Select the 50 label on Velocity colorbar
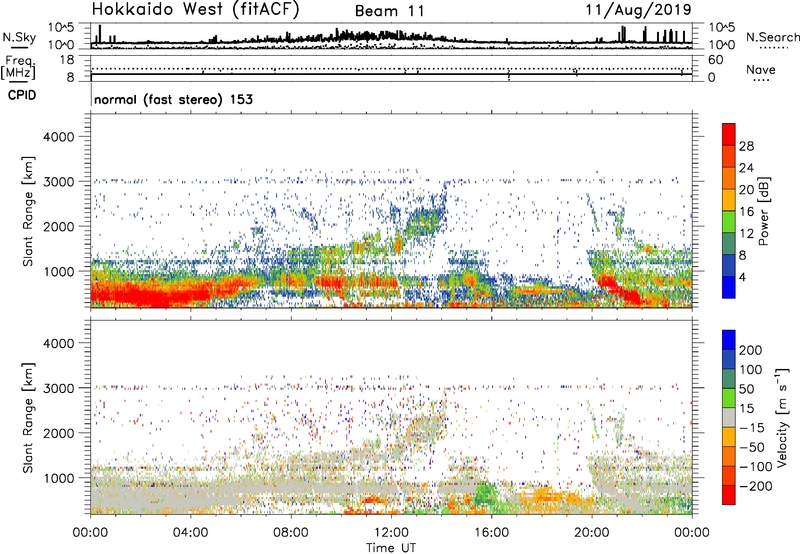 coord(746,389)
